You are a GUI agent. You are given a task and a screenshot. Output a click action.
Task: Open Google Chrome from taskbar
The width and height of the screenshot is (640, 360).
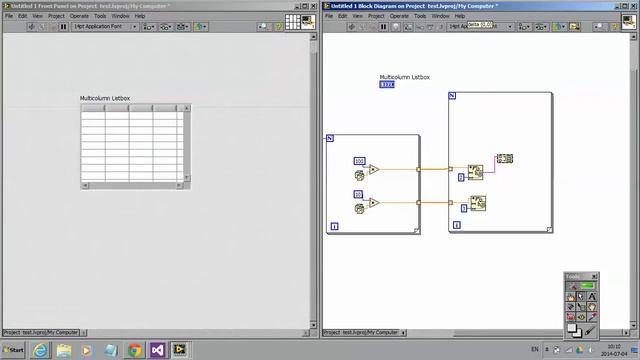tap(135, 350)
